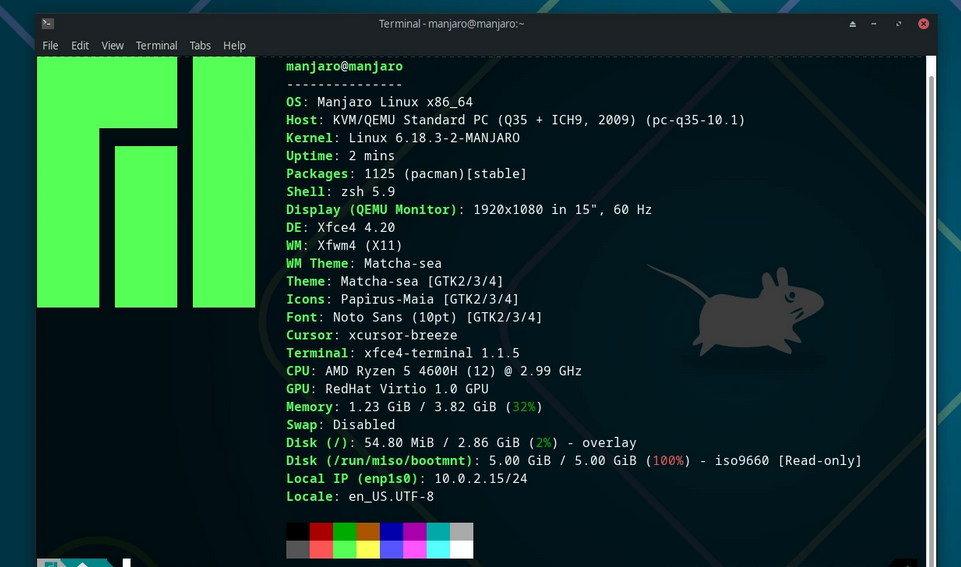Click the Icons: Papirus-Maia line
The height and width of the screenshot is (567, 961).
pos(403,299)
